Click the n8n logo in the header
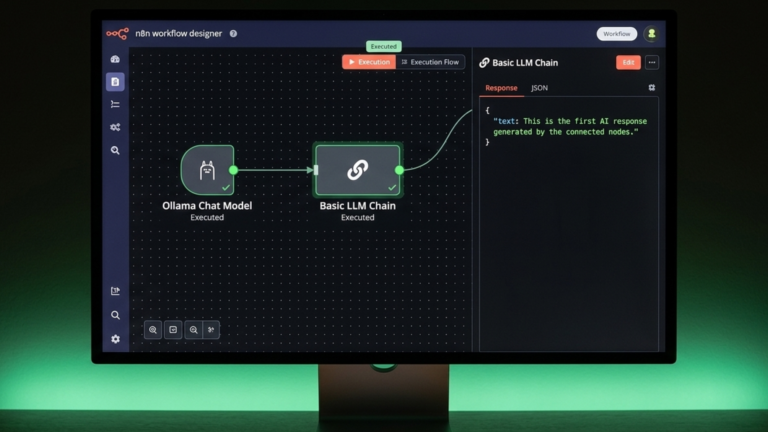This screenshot has width=768, height=432. 118,33
